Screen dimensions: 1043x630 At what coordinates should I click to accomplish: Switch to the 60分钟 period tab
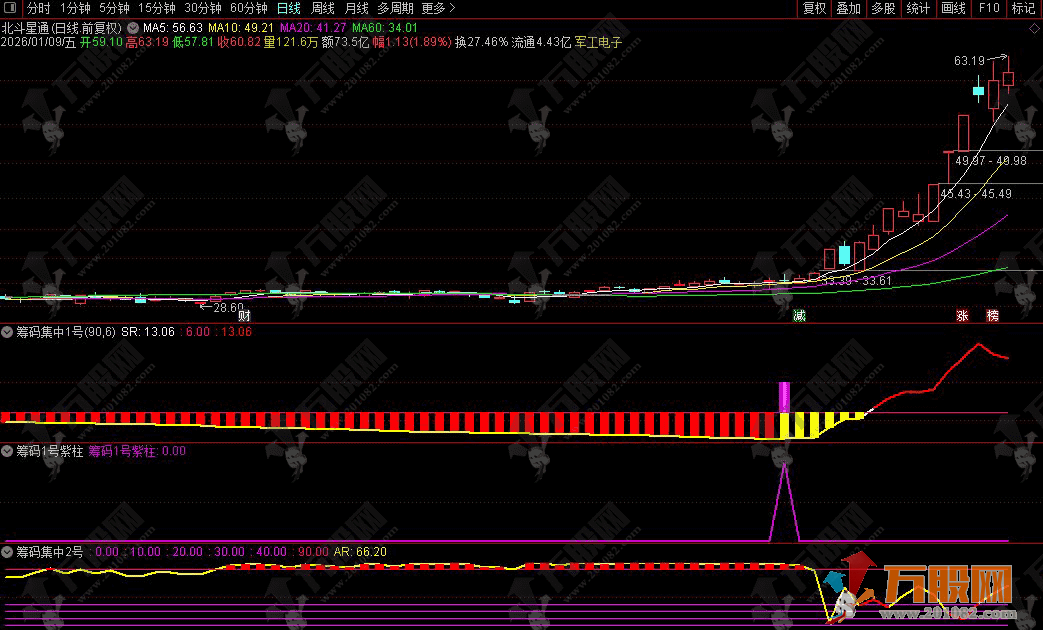[x=248, y=8]
